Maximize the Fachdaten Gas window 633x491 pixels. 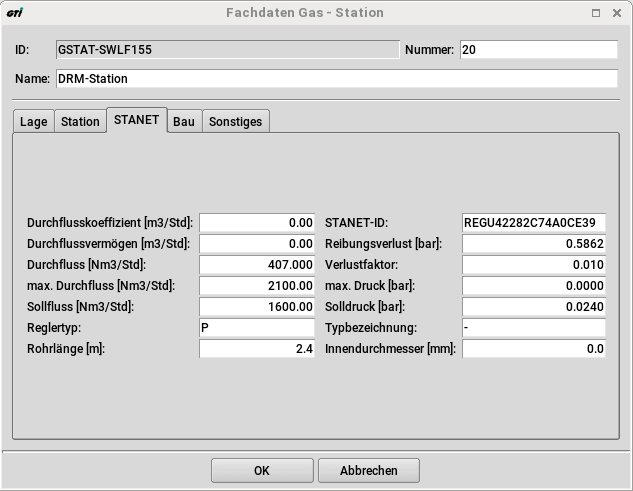596,13
